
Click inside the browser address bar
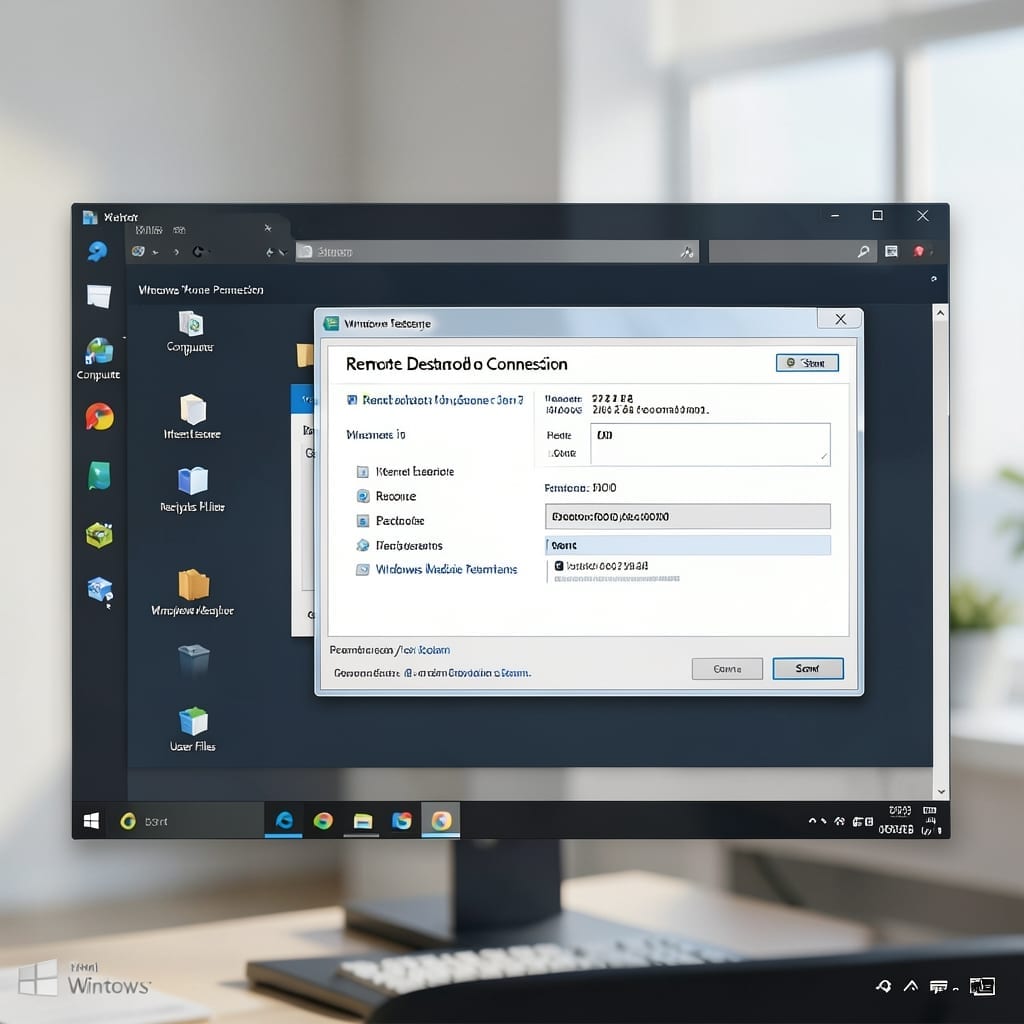point(497,251)
